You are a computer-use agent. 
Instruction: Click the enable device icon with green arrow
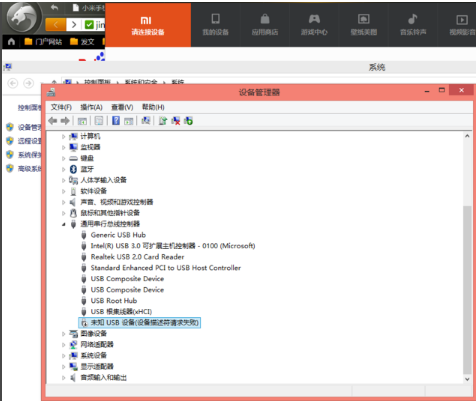pyautogui.click(x=188, y=121)
